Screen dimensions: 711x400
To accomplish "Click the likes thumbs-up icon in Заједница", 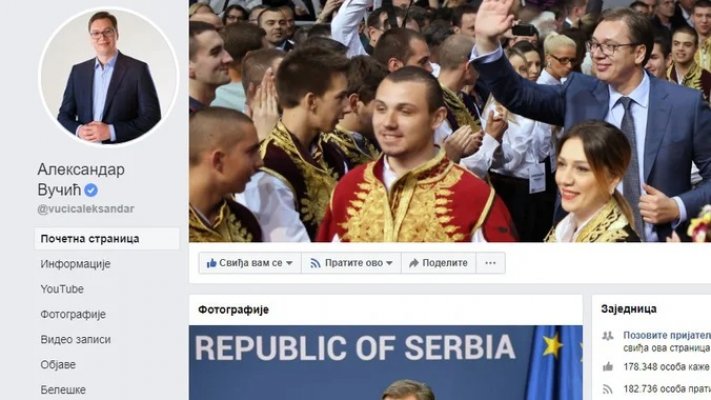I will pos(608,367).
